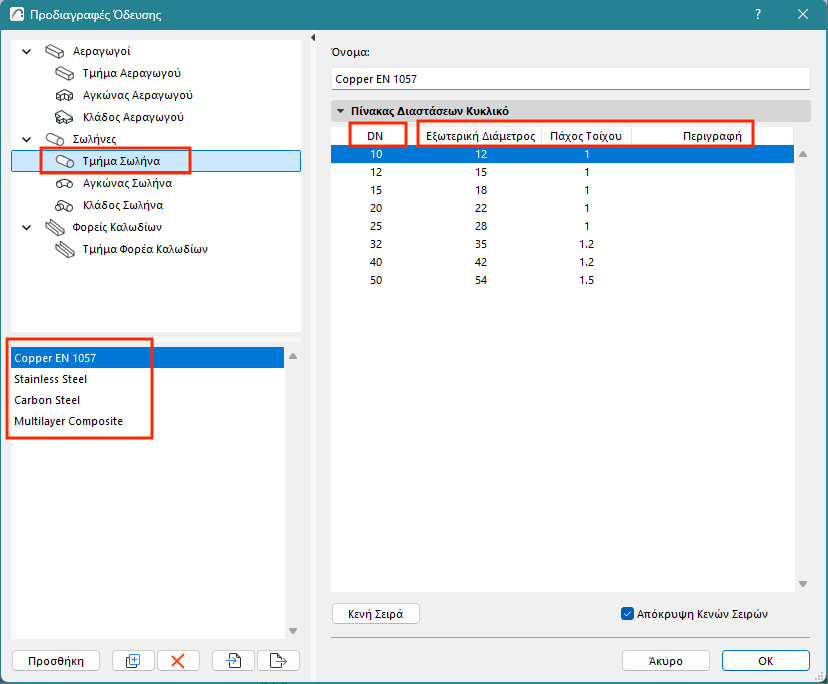Click the Κλάδος Σωλήνα pipe branch icon

coord(64,205)
